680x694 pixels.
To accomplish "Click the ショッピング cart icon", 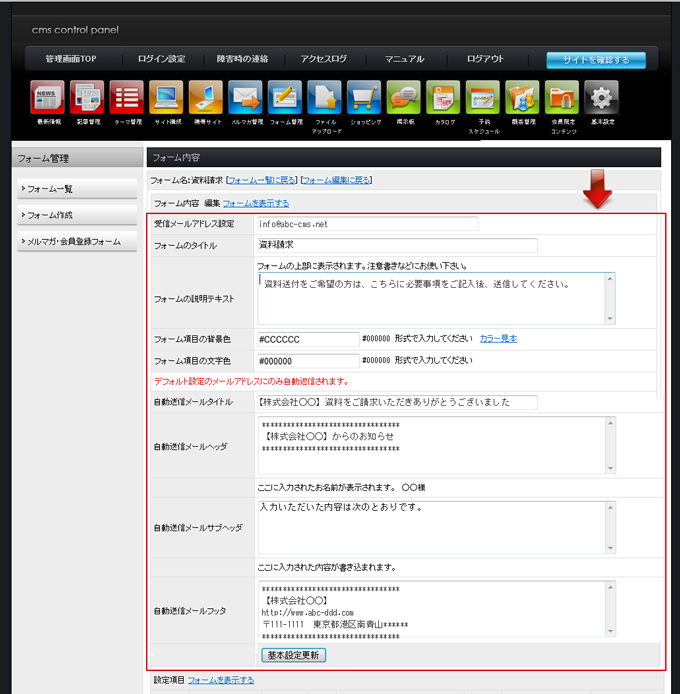I will [365, 98].
